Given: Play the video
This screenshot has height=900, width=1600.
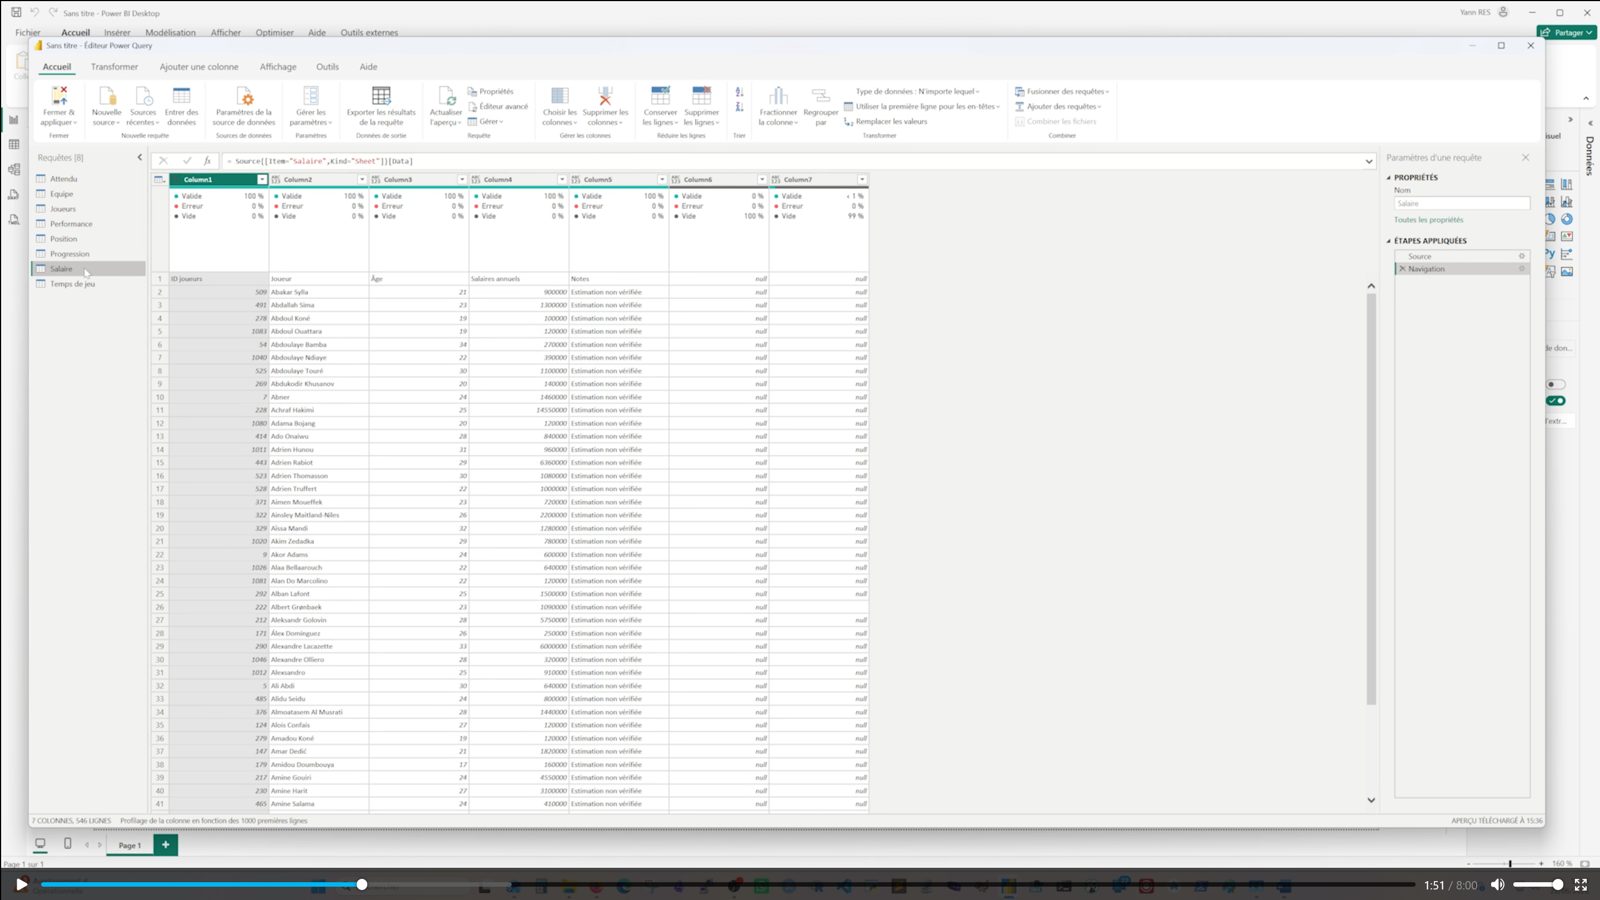Looking at the screenshot, I should 21,885.
